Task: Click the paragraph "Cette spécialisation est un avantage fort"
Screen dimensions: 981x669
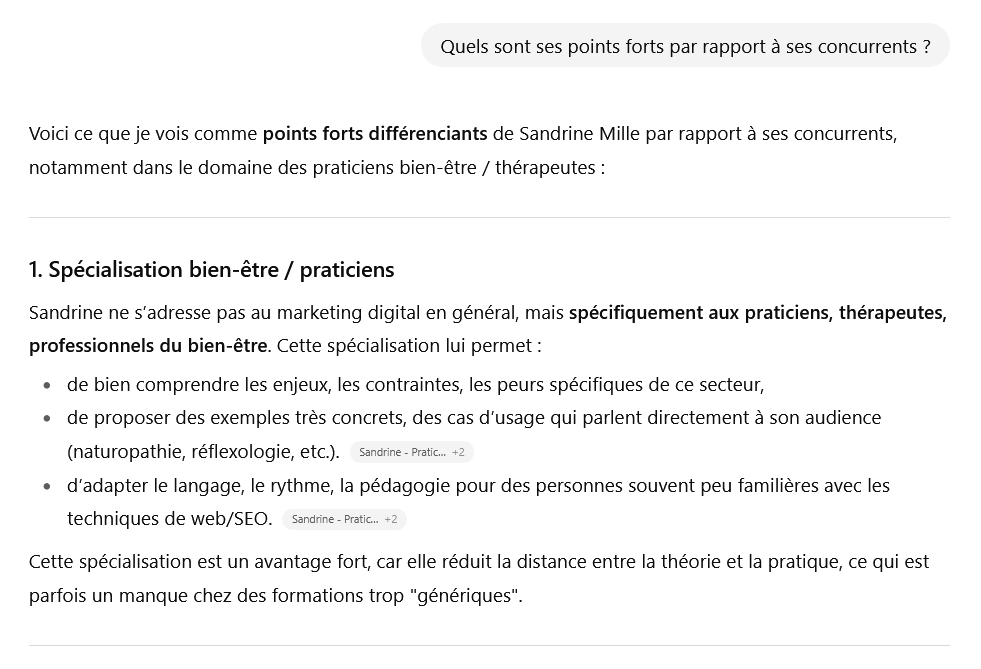Action: 479,562
